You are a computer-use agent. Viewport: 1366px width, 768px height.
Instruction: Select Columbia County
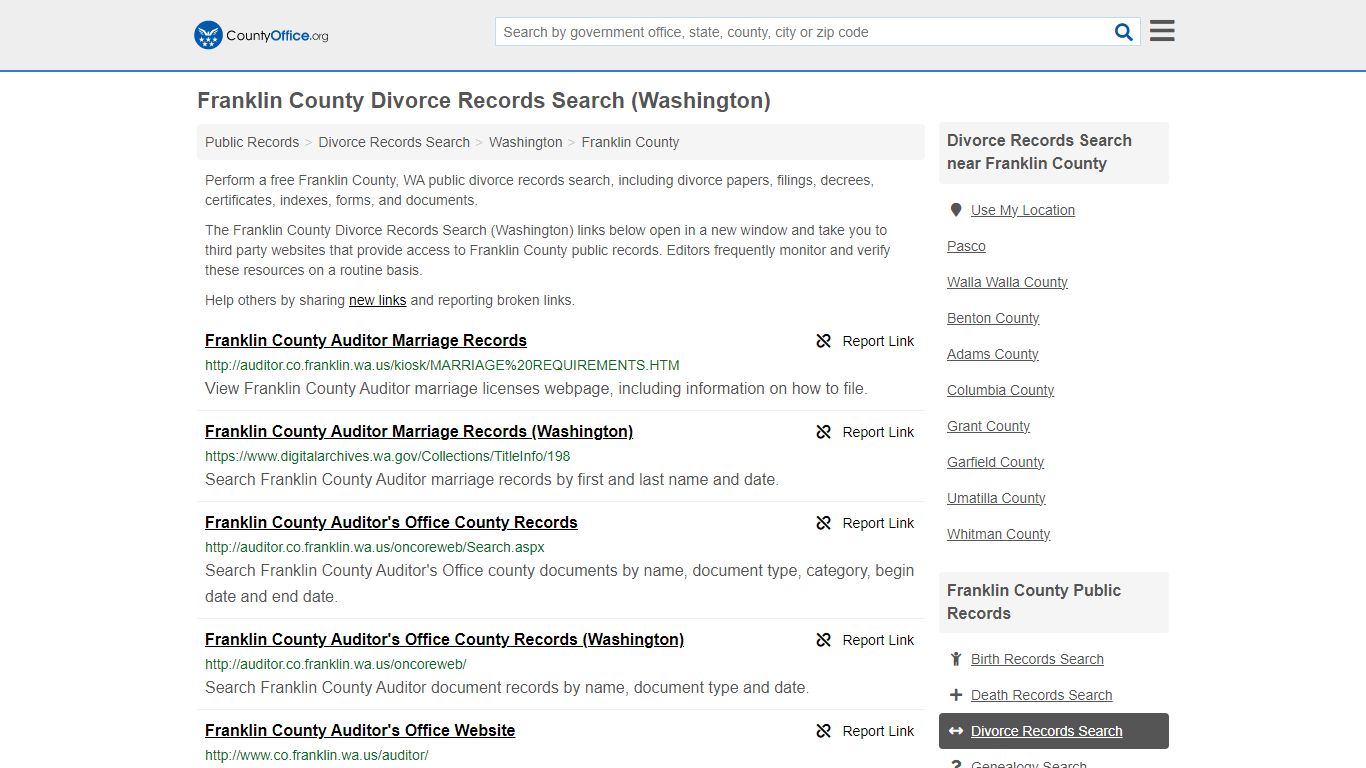(x=1000, y=390)
